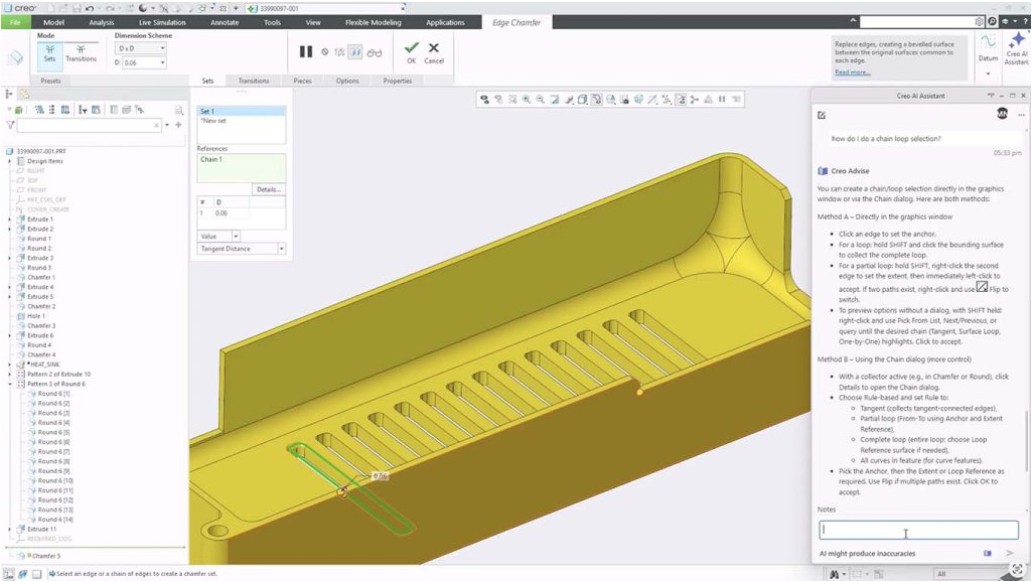Select Set 1 in sets list
Screen dimensions: 1032x582
241,111
